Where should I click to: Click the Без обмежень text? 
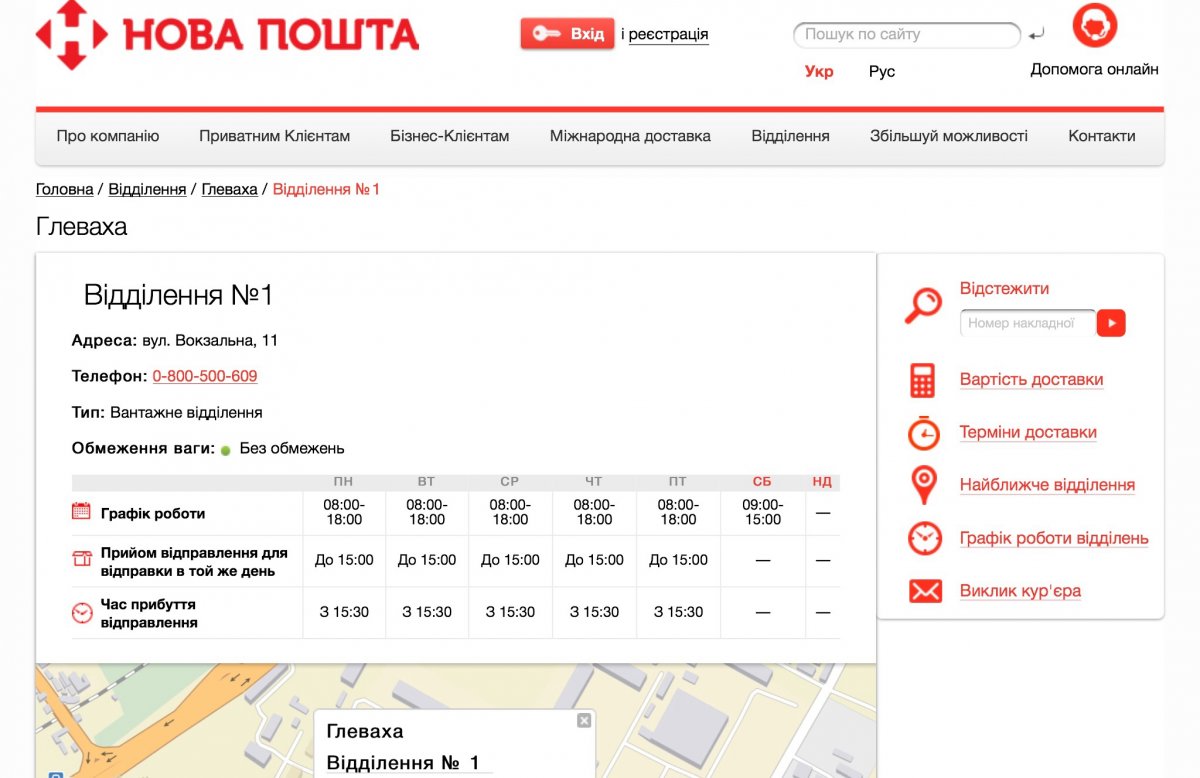(x=292, y=448)
